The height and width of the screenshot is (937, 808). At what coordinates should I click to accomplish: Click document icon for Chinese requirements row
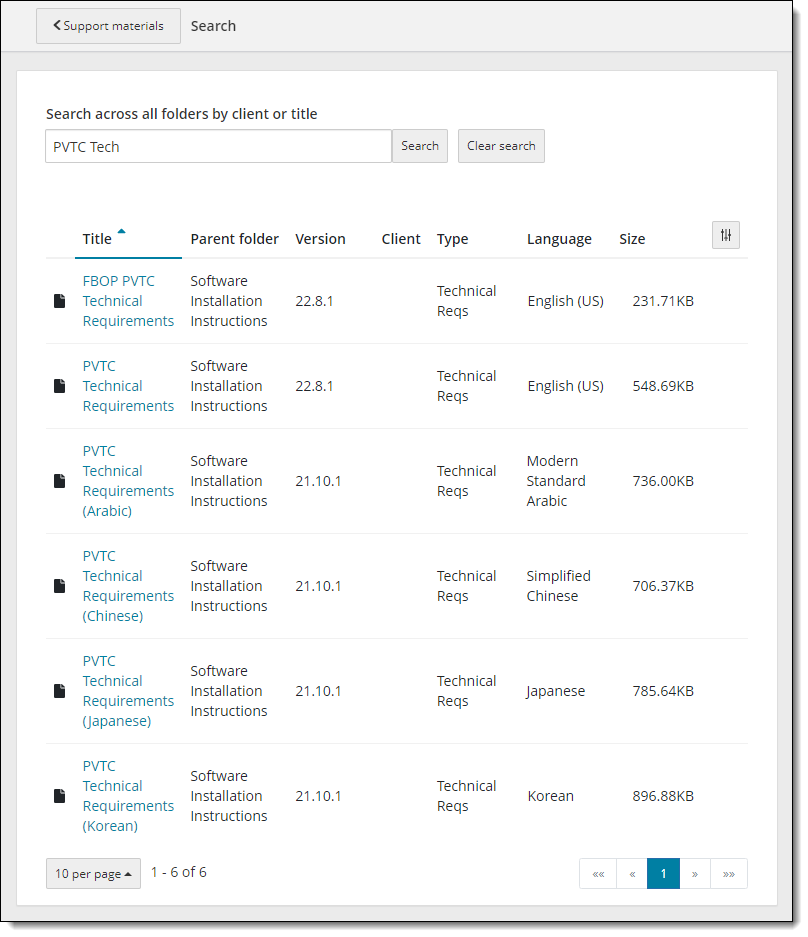pyautogui.click(x=60, y=586)
